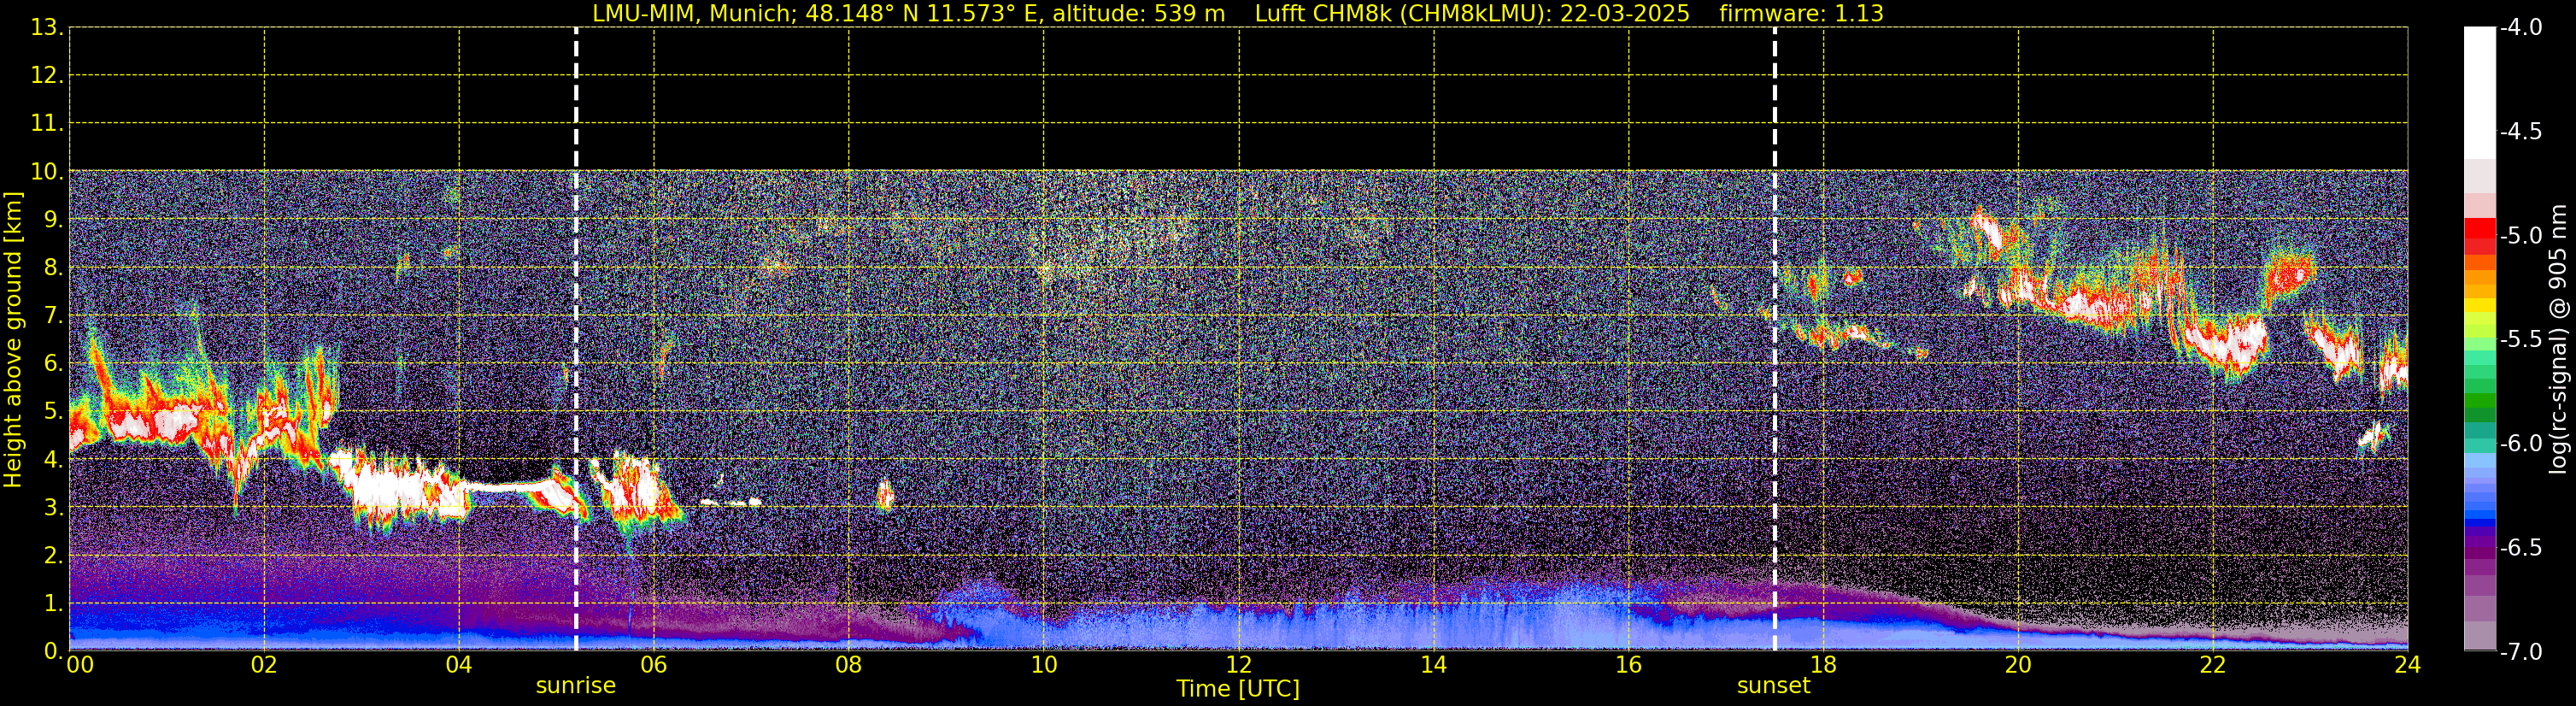Click the time tick label '18'
This screenshot has height=706, width=2576.
point(1824,665)
